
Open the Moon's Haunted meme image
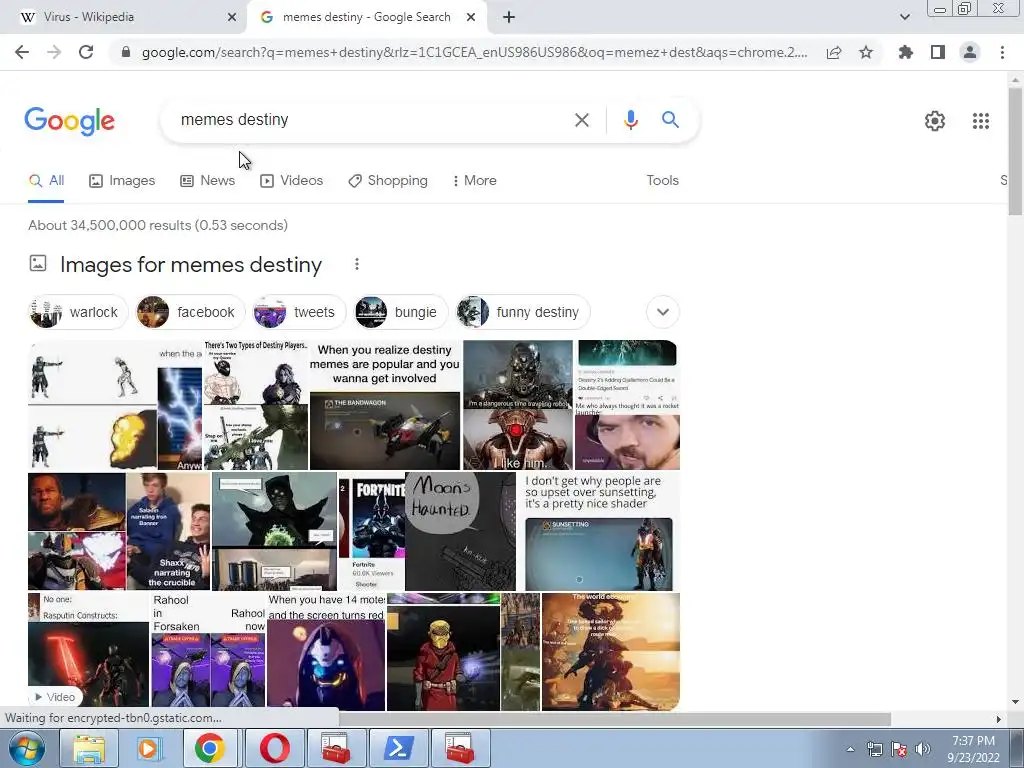(460, 532)
